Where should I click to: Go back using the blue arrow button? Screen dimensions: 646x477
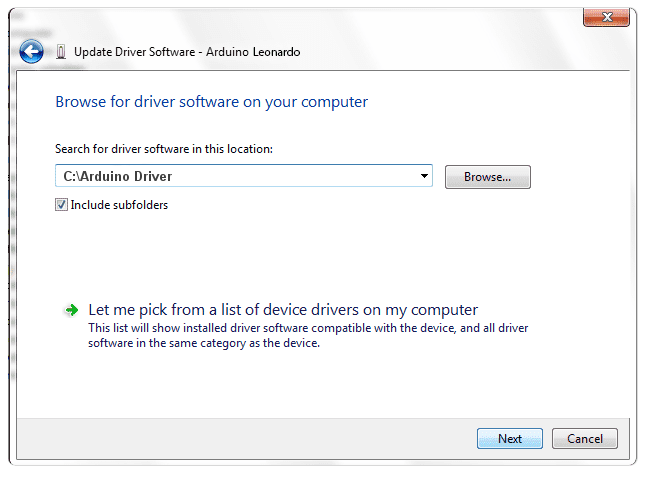[x=31, y=51]
